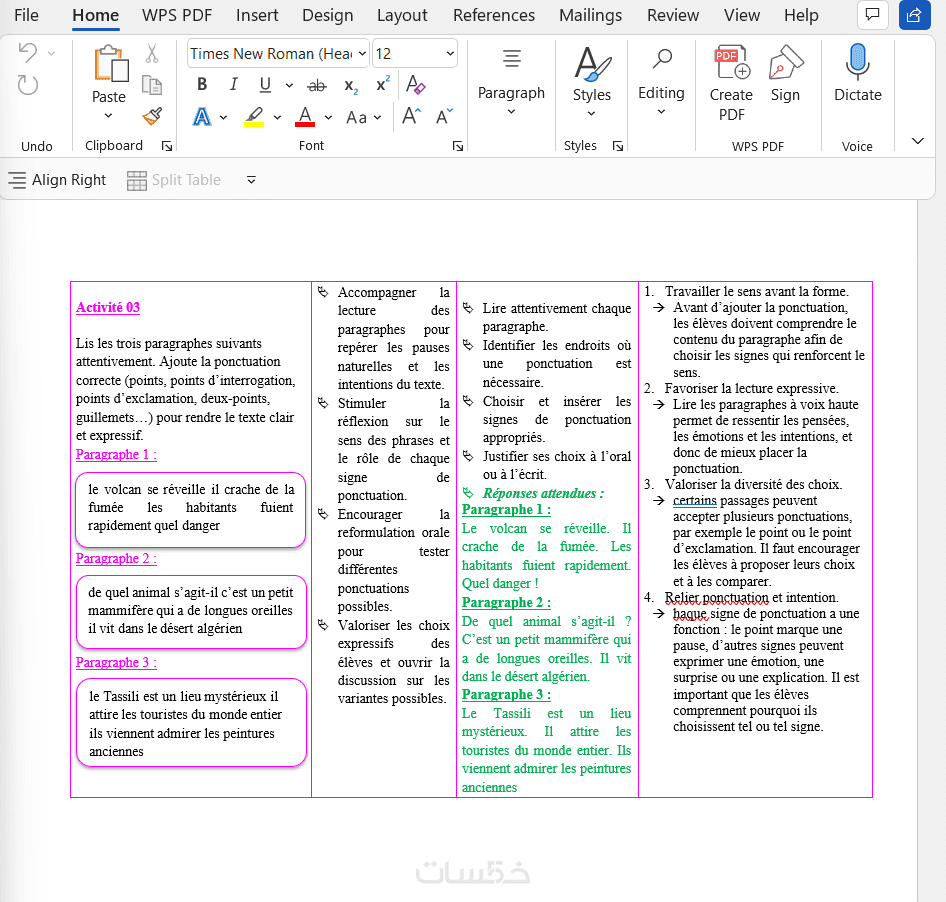The image size is (946, 902).
Task: Expand the Paragraph group chevron
Action: (x=511, y=112)
